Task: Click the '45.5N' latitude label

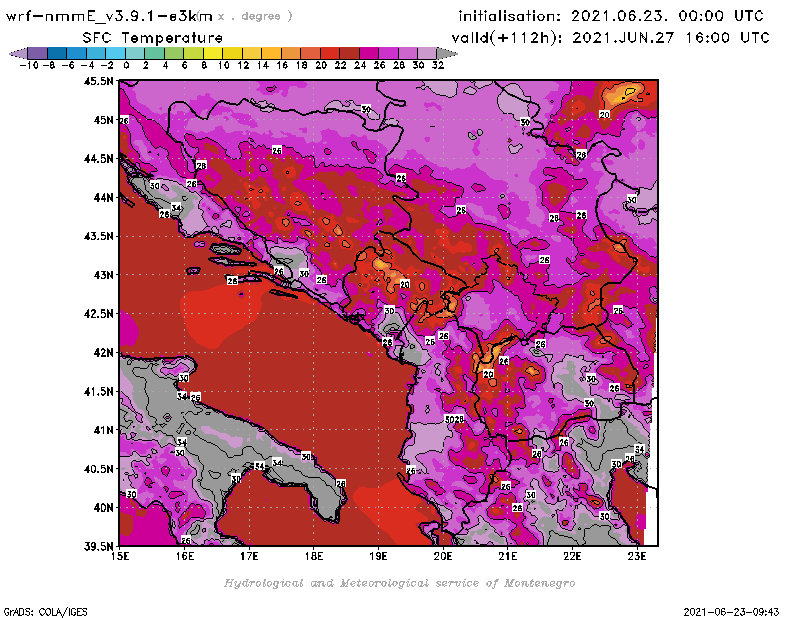Action: pos(98,81)
